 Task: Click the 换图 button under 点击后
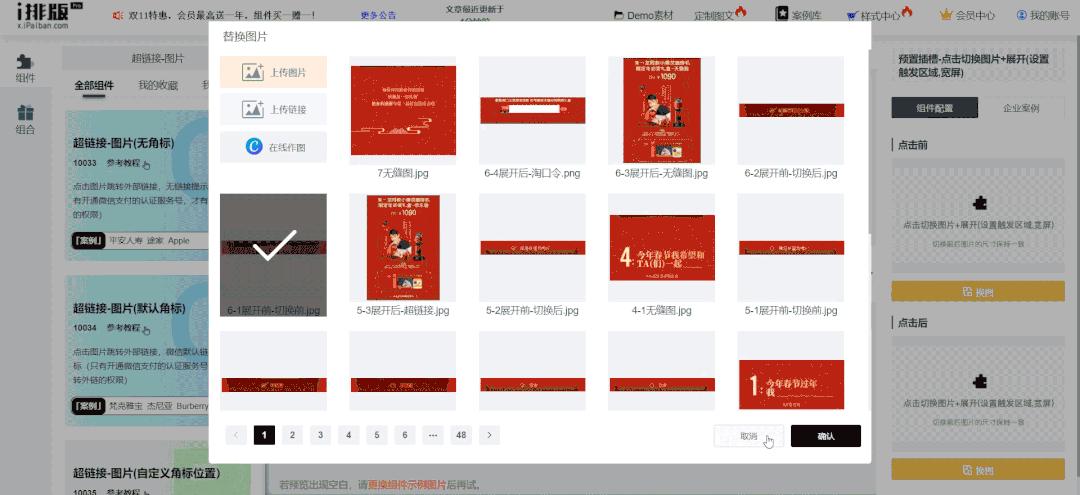tap(978, 470)
